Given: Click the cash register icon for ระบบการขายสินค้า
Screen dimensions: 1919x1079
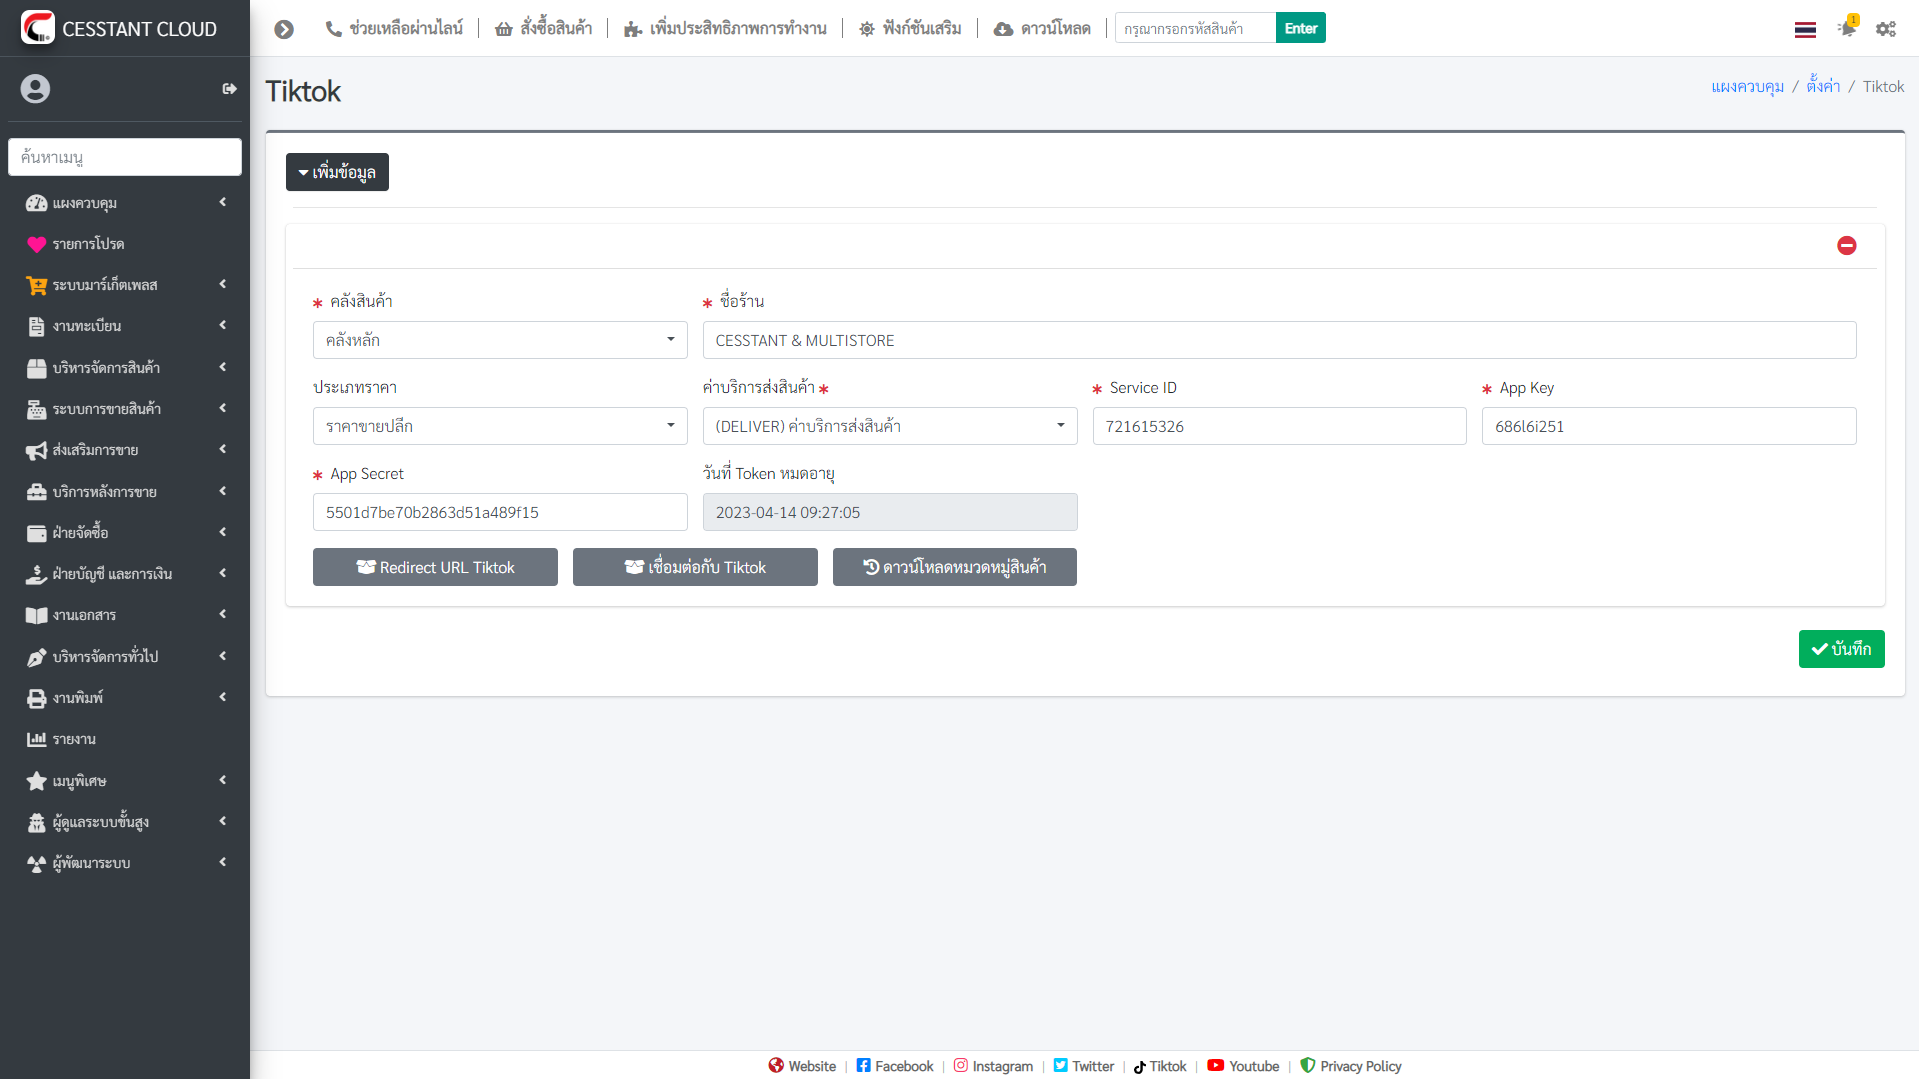Looking at the screenshot, I should (x=36, y=409).
